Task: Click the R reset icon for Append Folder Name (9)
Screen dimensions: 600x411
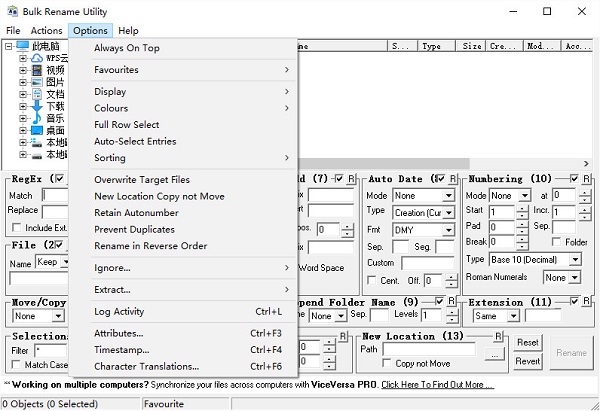Action: coord(452,301)
